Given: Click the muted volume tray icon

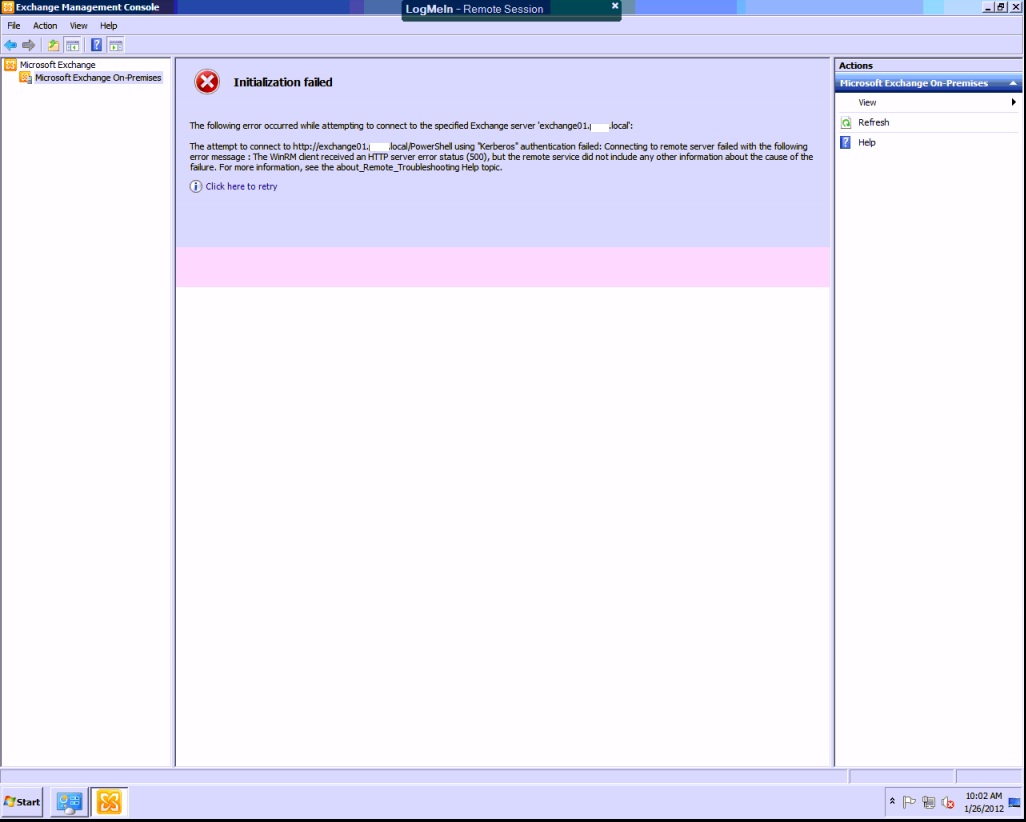Looking at the screenshot, I should (x=947, y=802).
